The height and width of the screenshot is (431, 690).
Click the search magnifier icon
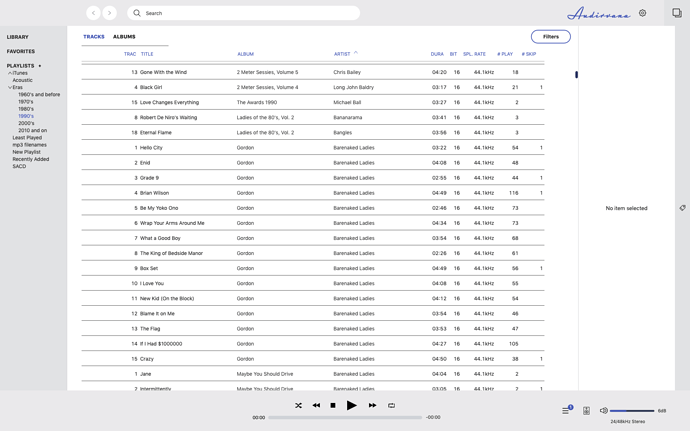point(137,13)
